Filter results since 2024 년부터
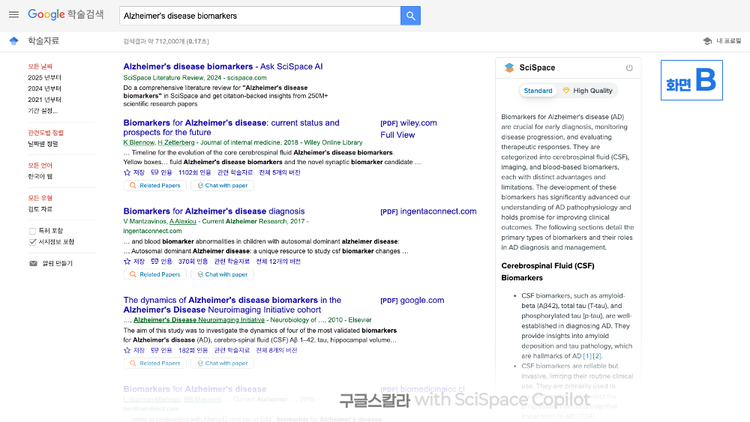This screenshot has height=422, width=750. pos(44,89)
